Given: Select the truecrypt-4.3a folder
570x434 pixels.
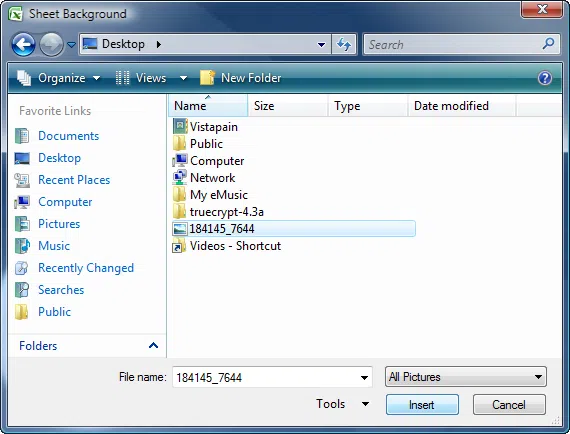Looking at the screenshot, I should point(218,212).
